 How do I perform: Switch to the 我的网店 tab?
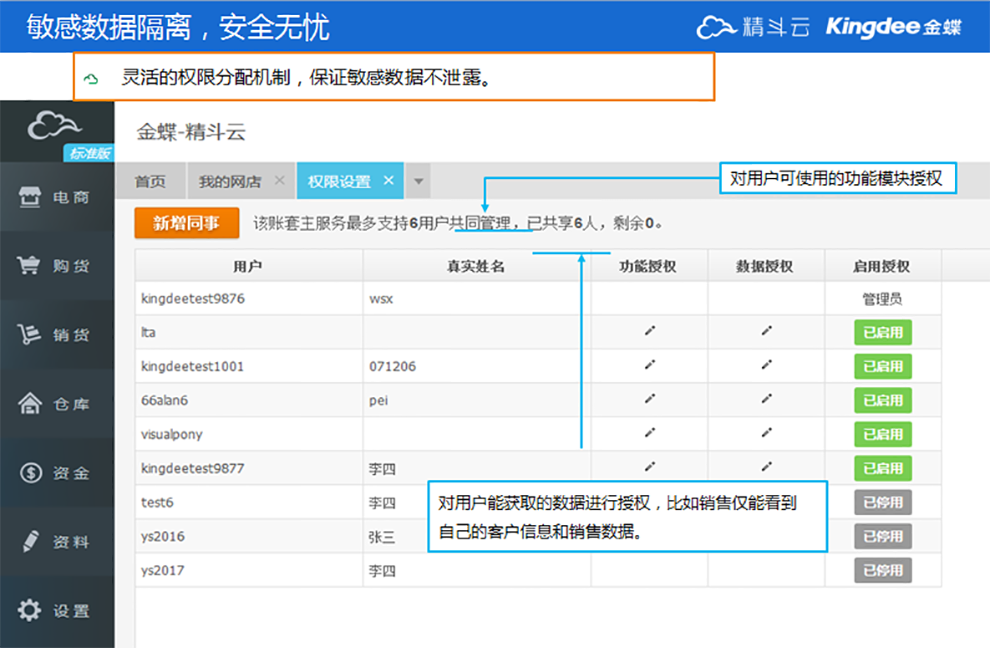pos(230,182)
